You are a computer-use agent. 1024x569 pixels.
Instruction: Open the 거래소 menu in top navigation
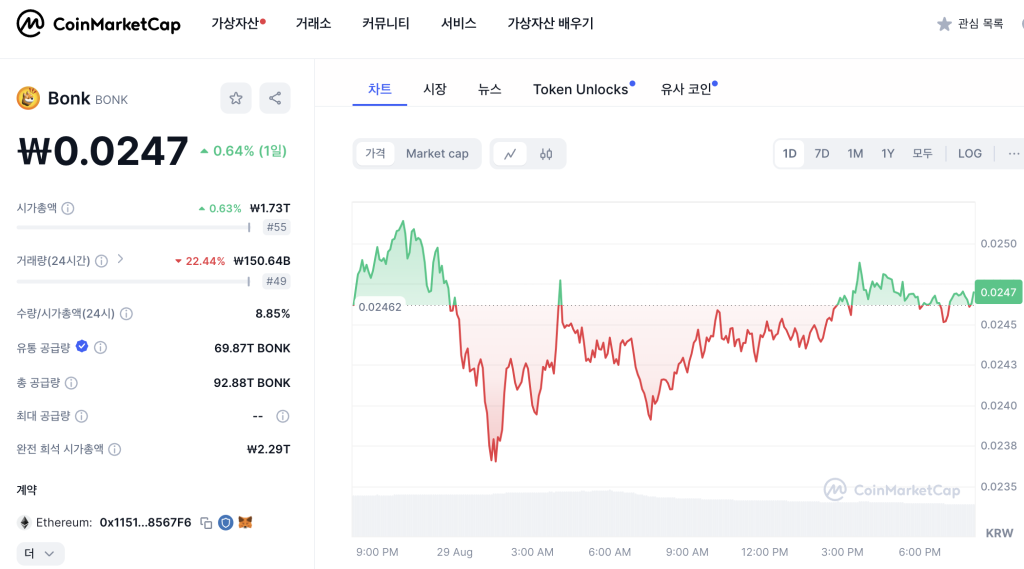(x=313, y=23)
